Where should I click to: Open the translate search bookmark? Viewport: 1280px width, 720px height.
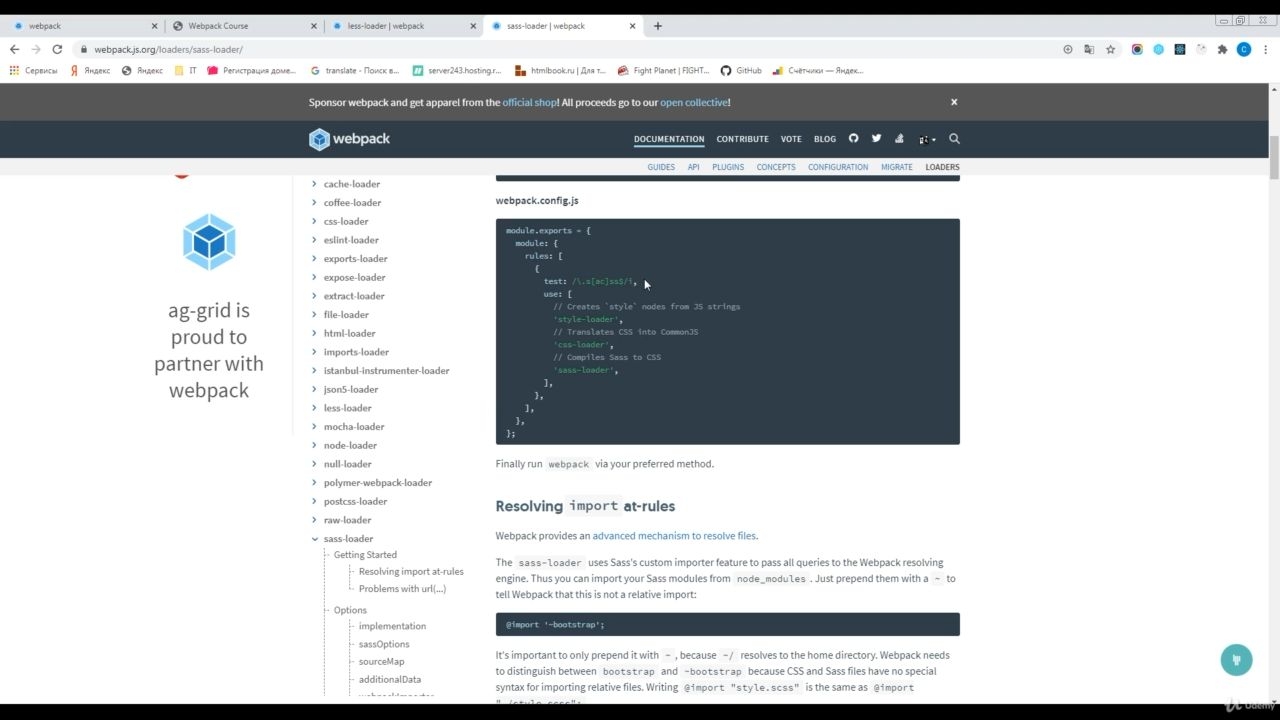click(355, 71)
